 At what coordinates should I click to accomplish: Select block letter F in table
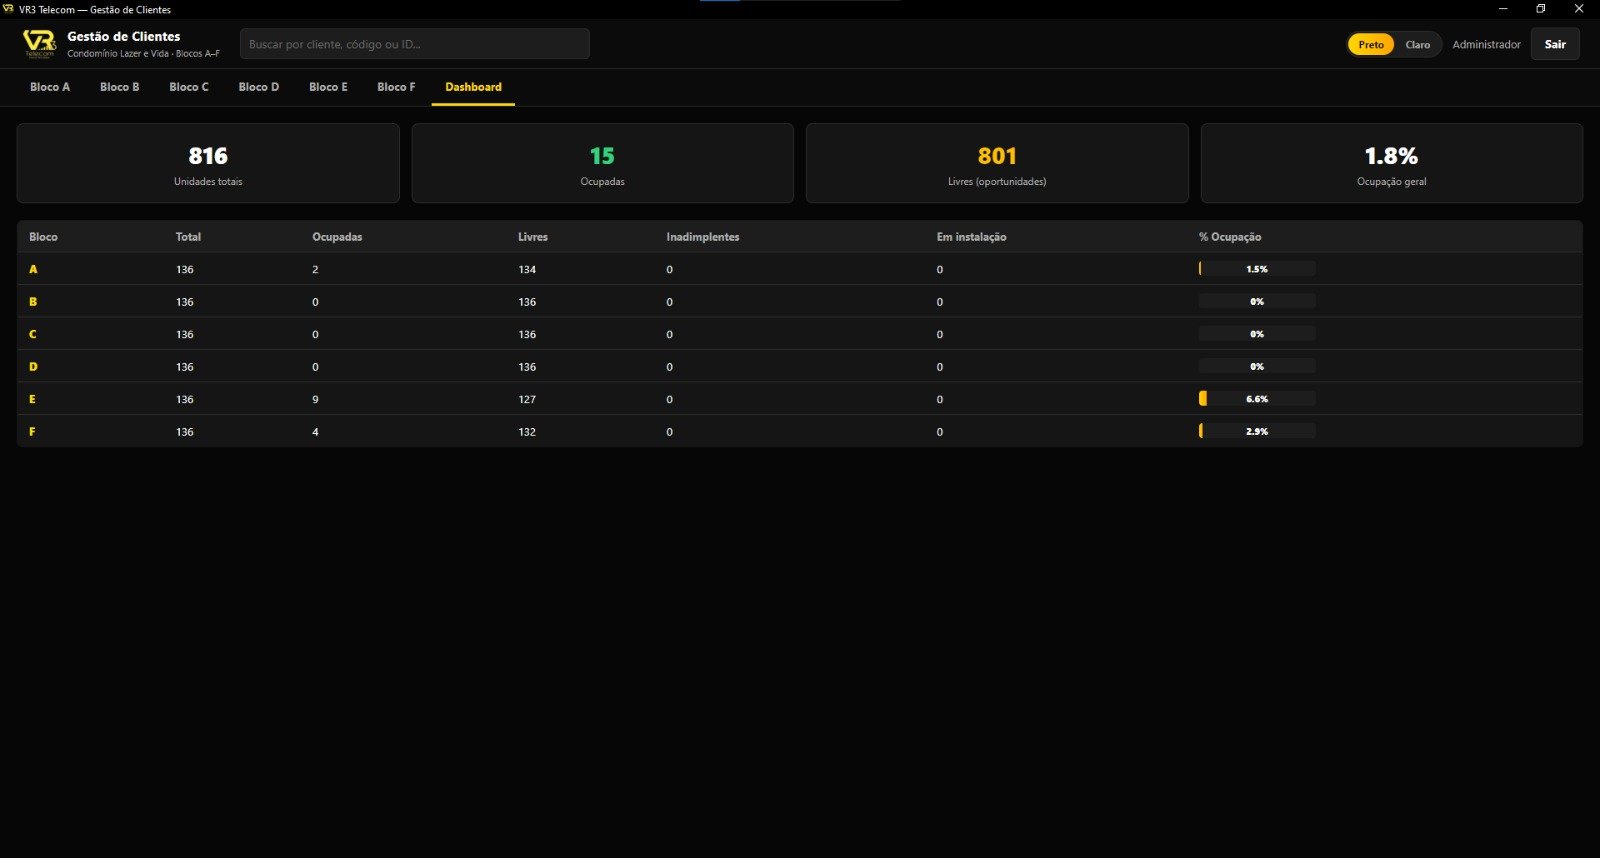point(33,431)
